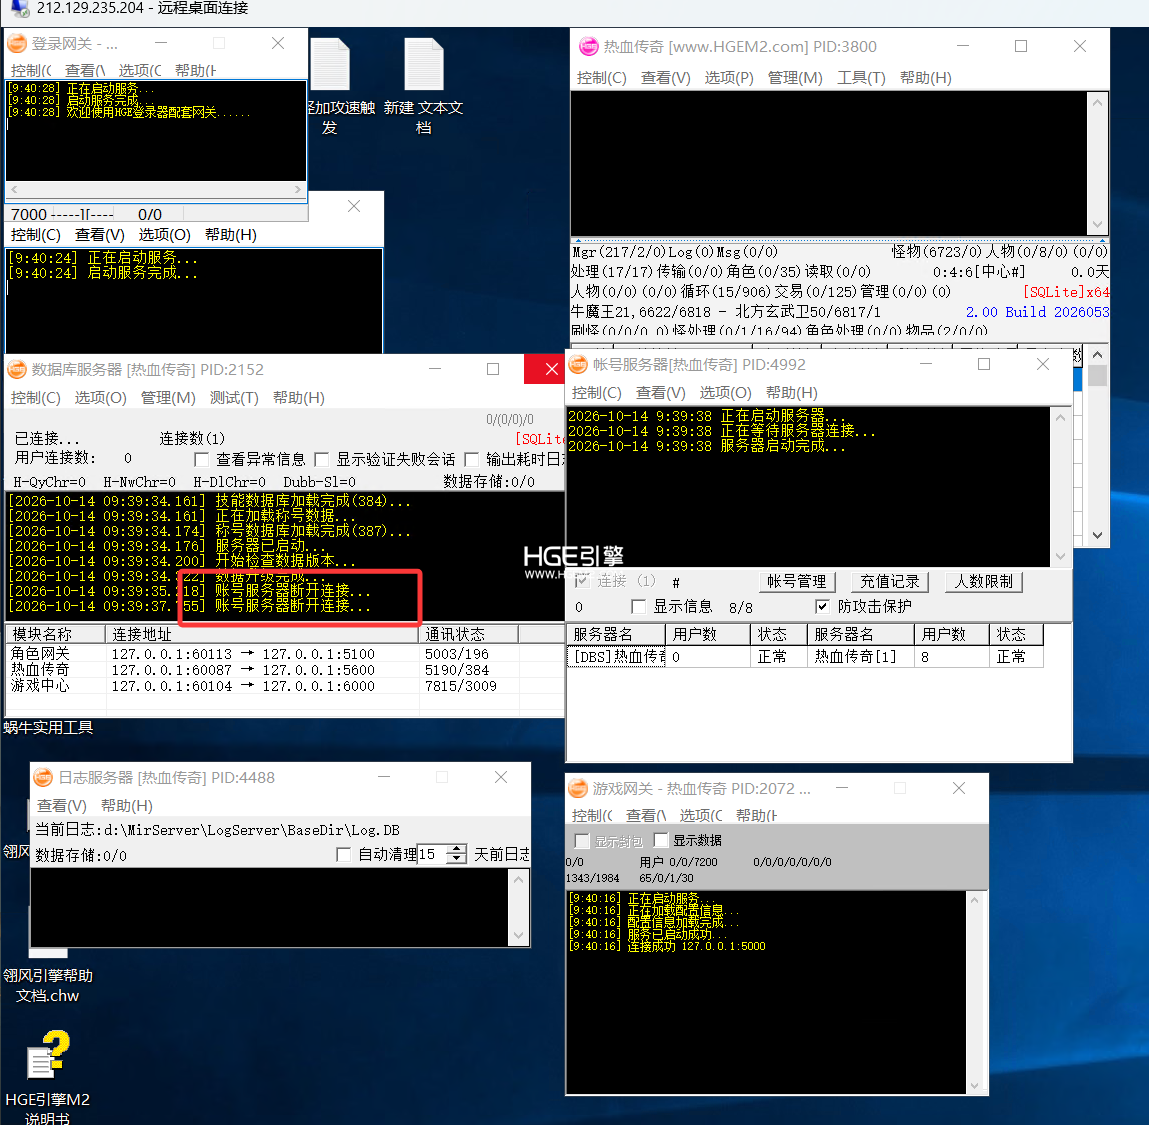This screenshot has height=1125, width=1149.
Task: Open 查看(V) menu in the 帐号服务器 window
Action: point(660,393)
